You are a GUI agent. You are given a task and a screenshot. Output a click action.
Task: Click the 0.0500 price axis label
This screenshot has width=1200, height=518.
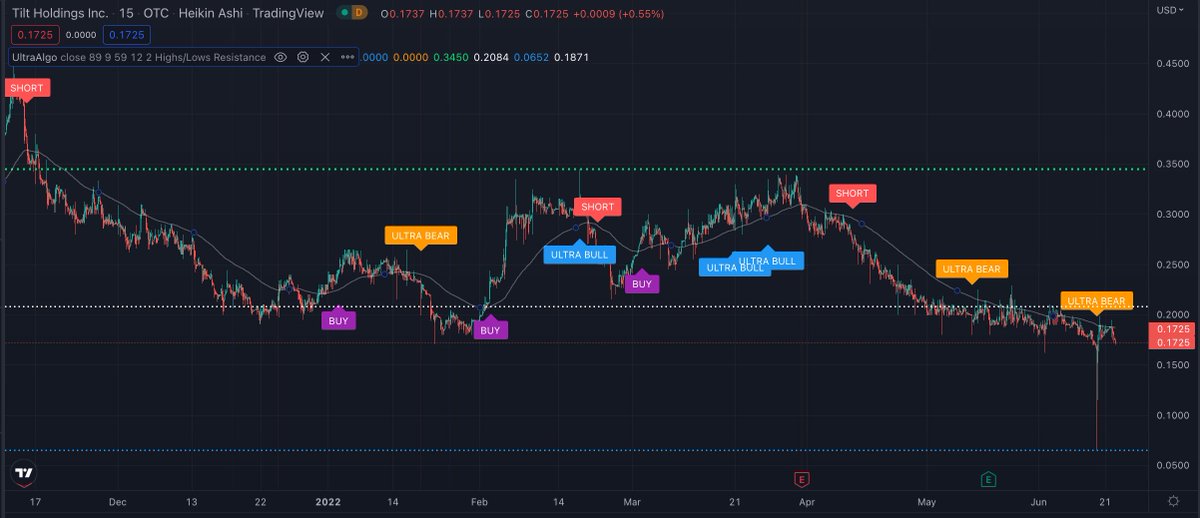click(x=1172, y=465)
